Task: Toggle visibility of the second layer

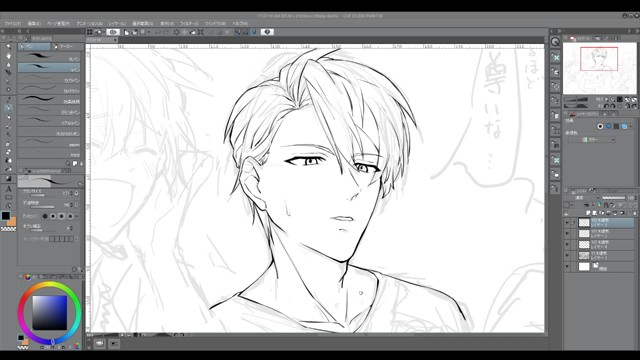Action: pyautogui.click(x=567, y=233)
